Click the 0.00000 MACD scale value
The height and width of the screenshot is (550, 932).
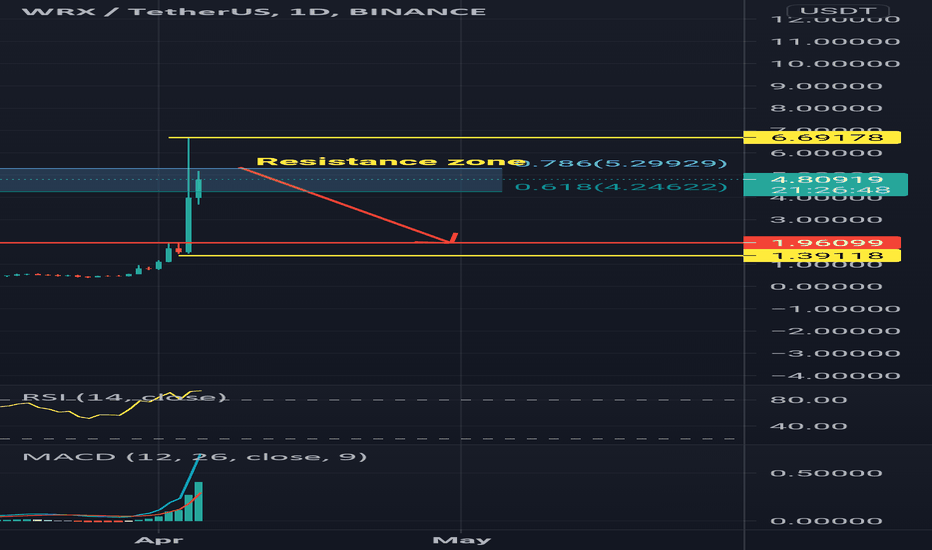(826, 521)
